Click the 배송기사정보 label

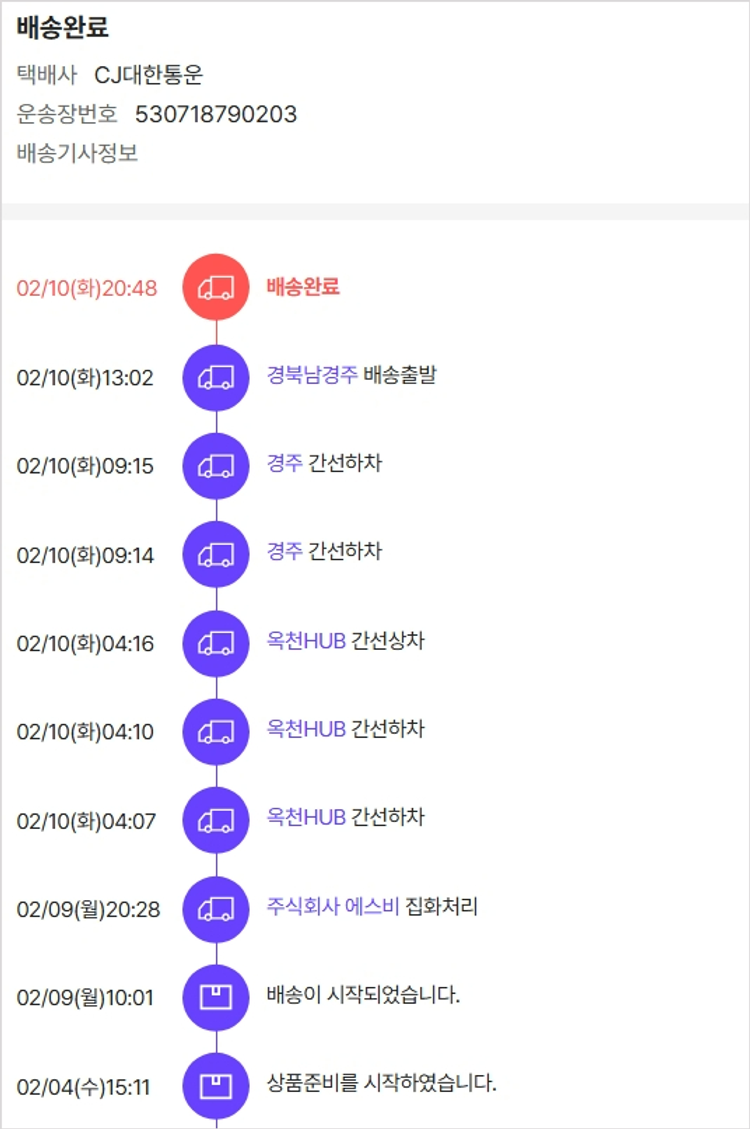point(77,154)
